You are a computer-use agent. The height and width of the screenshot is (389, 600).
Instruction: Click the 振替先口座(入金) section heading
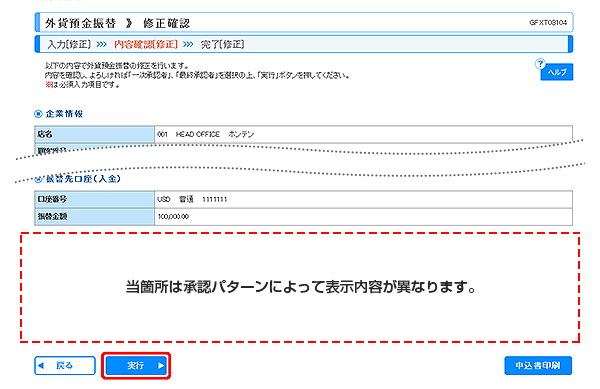[x=83, y=179]
